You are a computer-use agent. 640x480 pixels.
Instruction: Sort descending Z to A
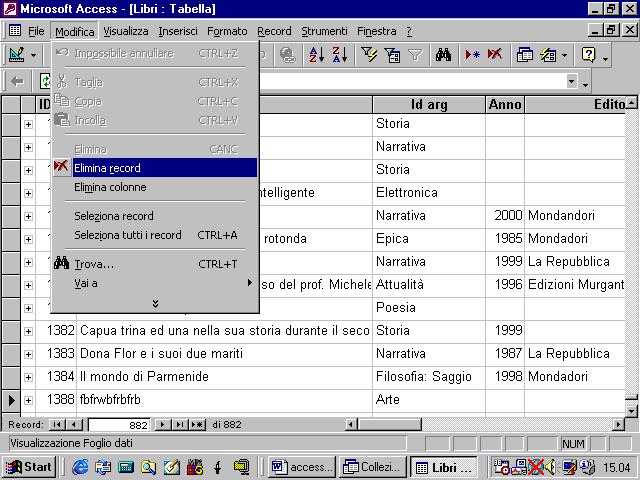click(x=340, y=55)
